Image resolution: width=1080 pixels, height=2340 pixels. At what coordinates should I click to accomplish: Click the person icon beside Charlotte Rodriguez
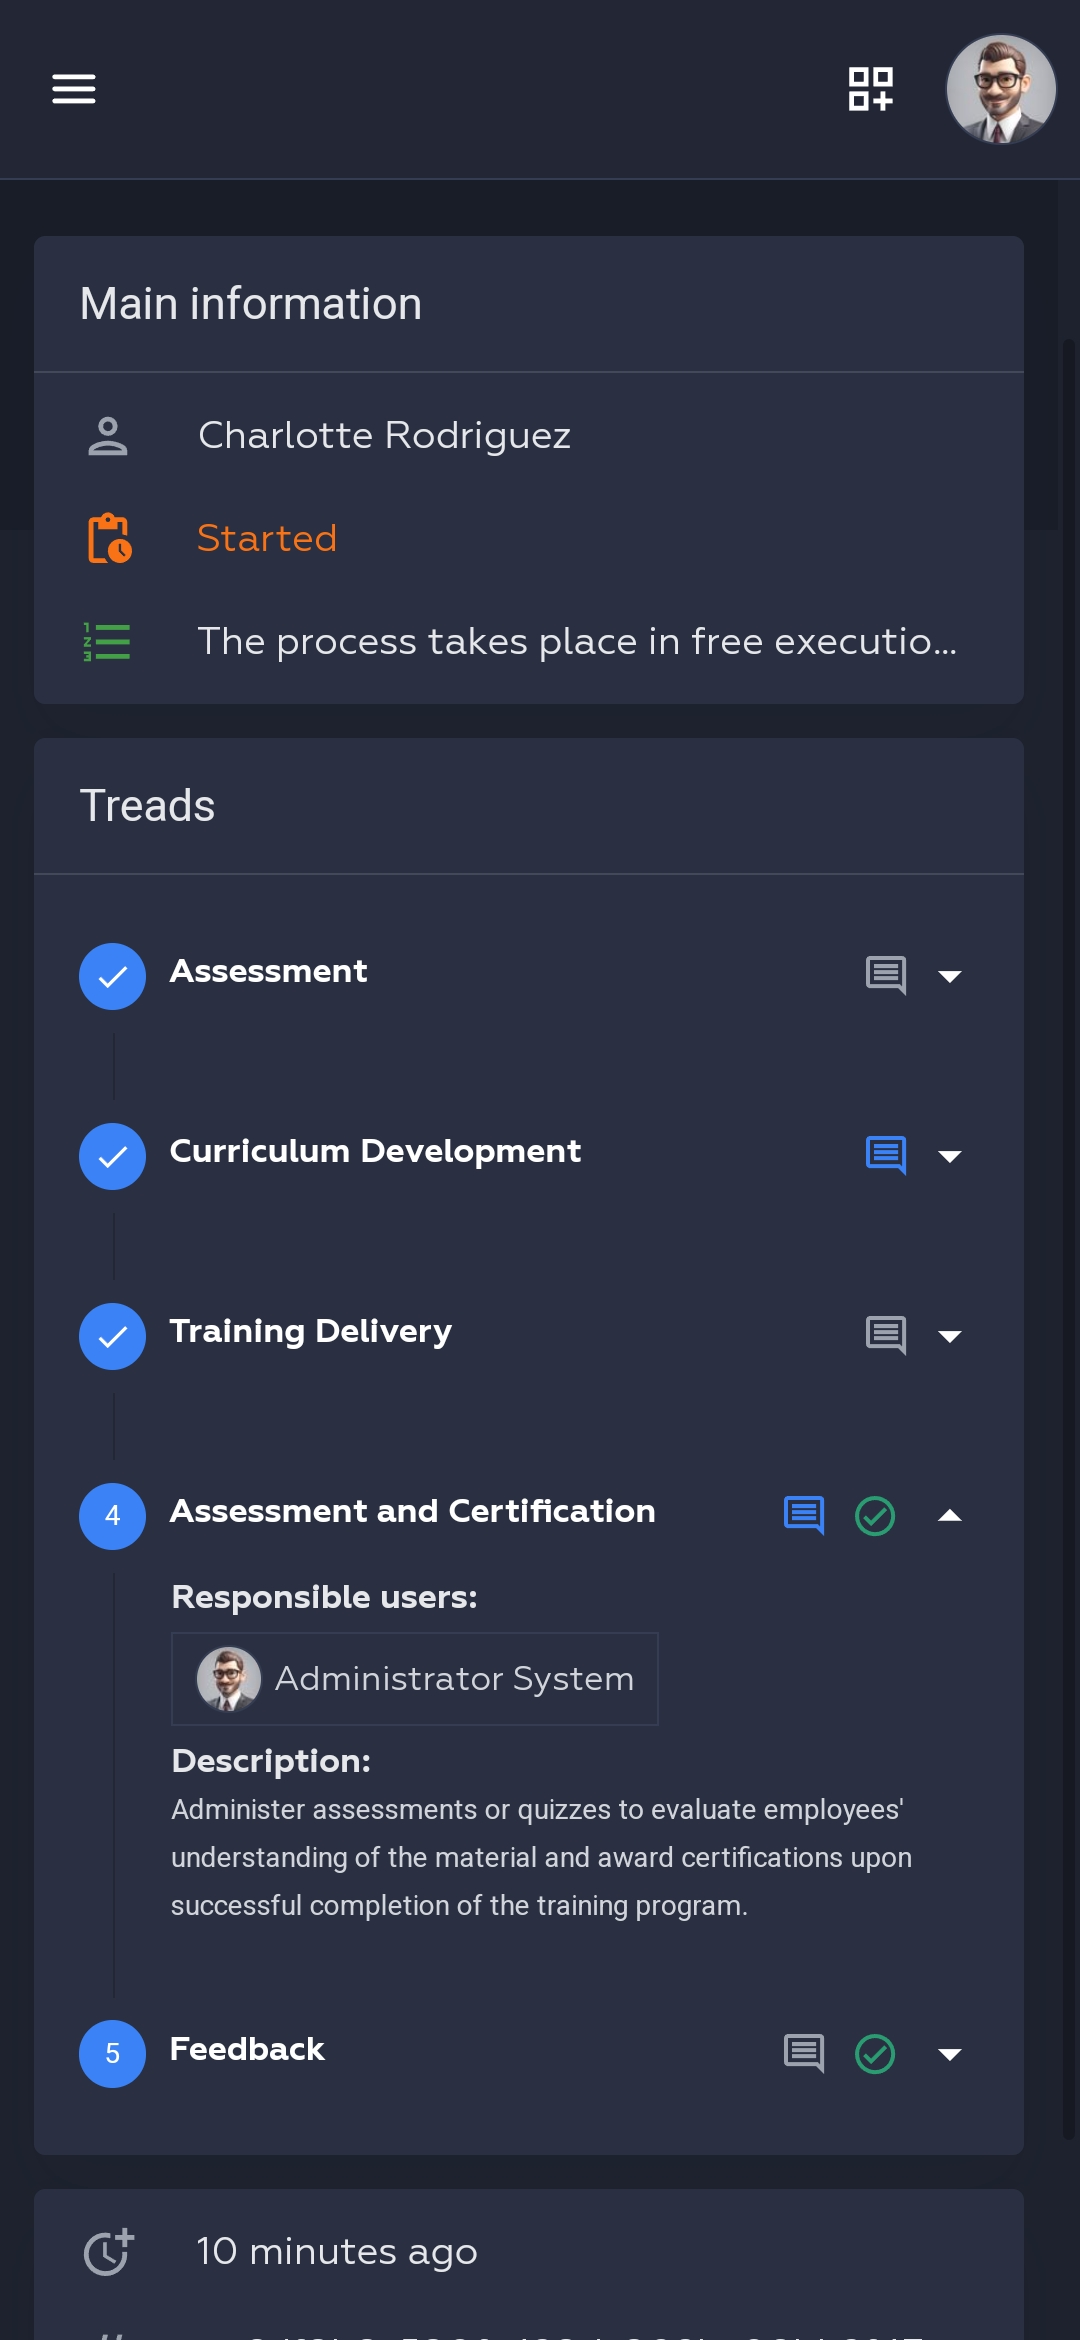pos(108,436)
